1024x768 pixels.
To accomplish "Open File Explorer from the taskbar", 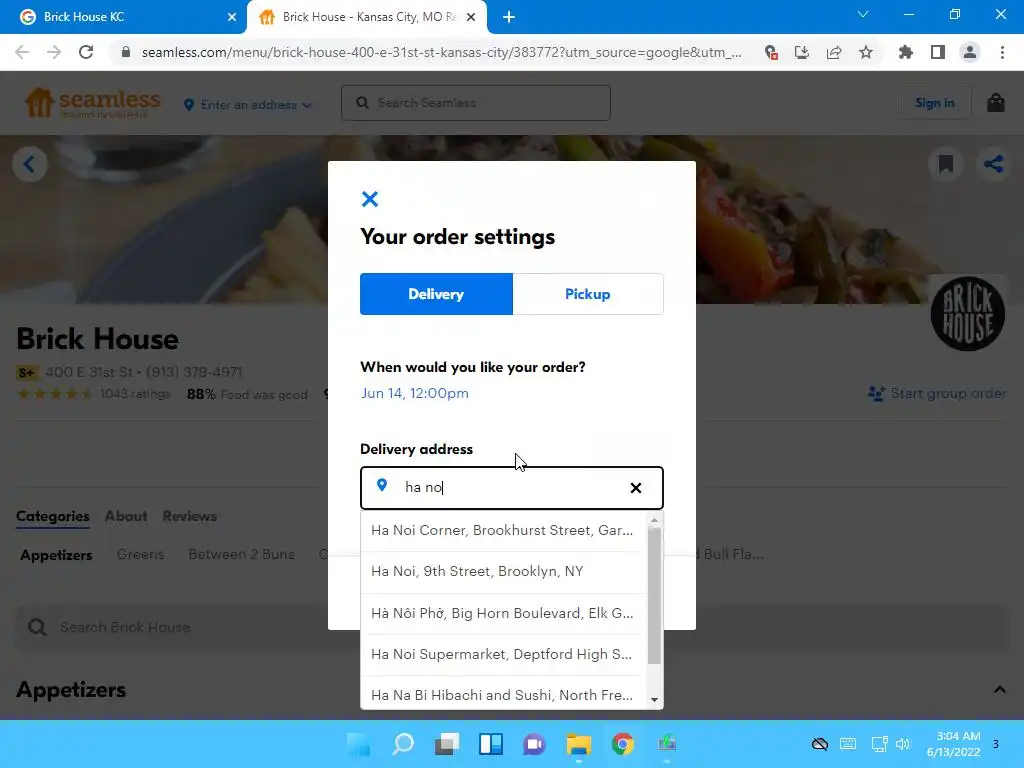I will [x=579, y=744].
